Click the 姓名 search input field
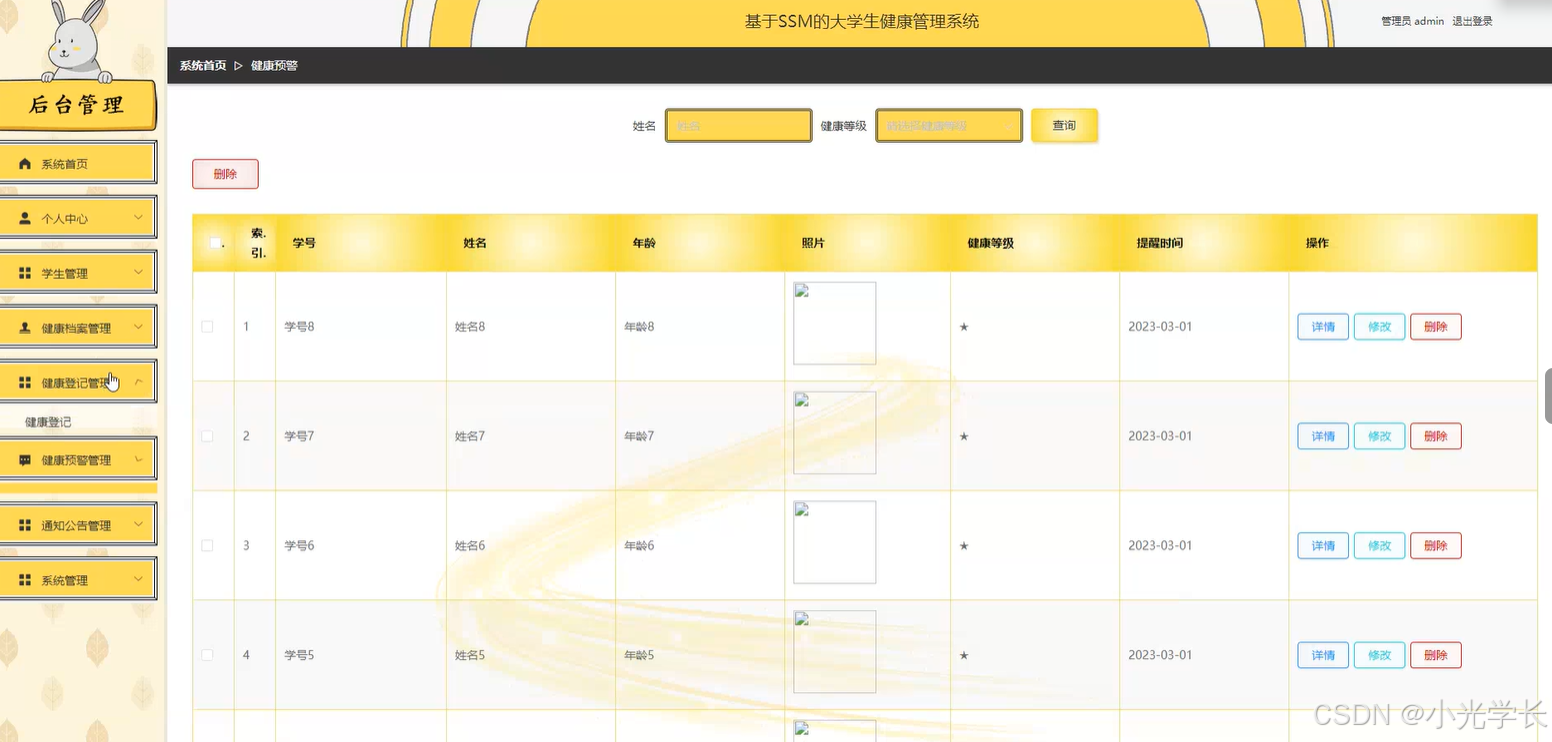Viewport: 1552px width, 742px height. [x=739, y=126]
